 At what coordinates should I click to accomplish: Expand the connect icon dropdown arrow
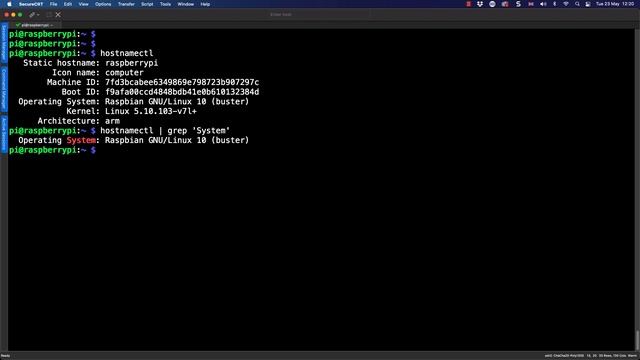pyautogui.click(x=38, y=15)
